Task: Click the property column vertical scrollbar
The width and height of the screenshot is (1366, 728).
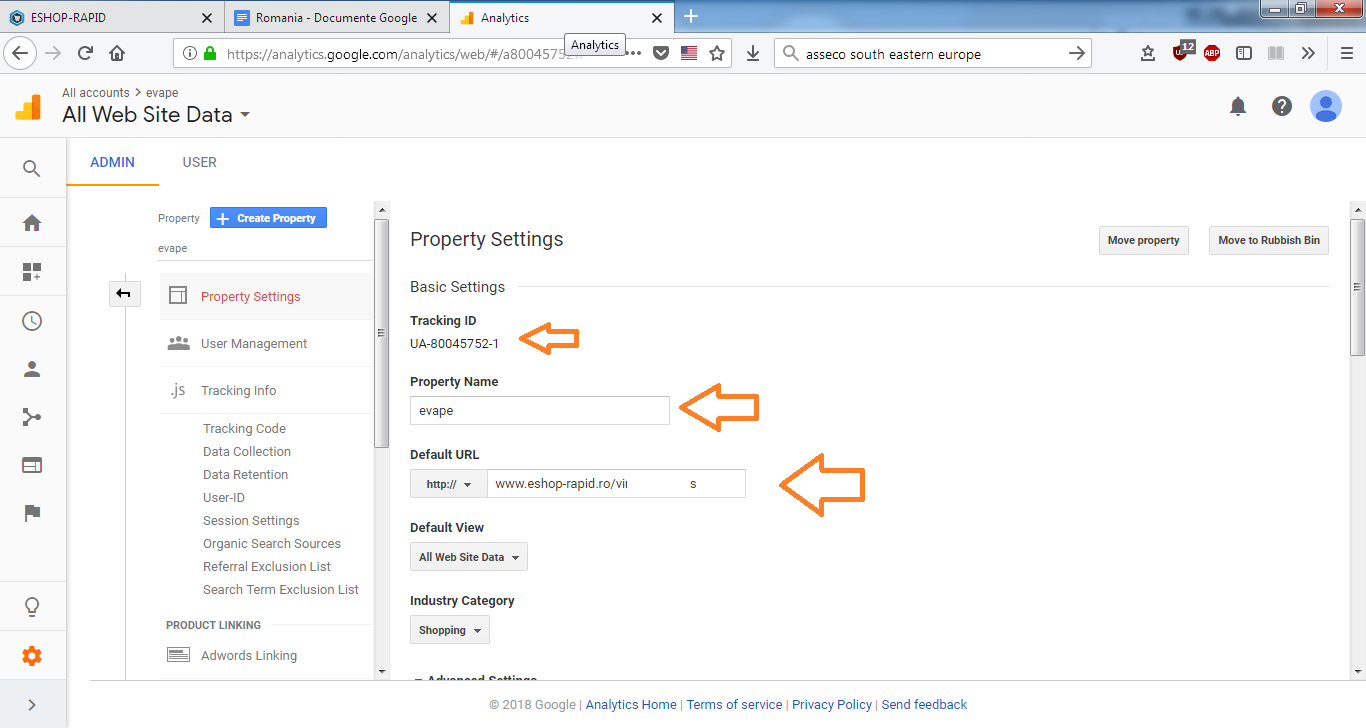Action: tap(381, 332)
